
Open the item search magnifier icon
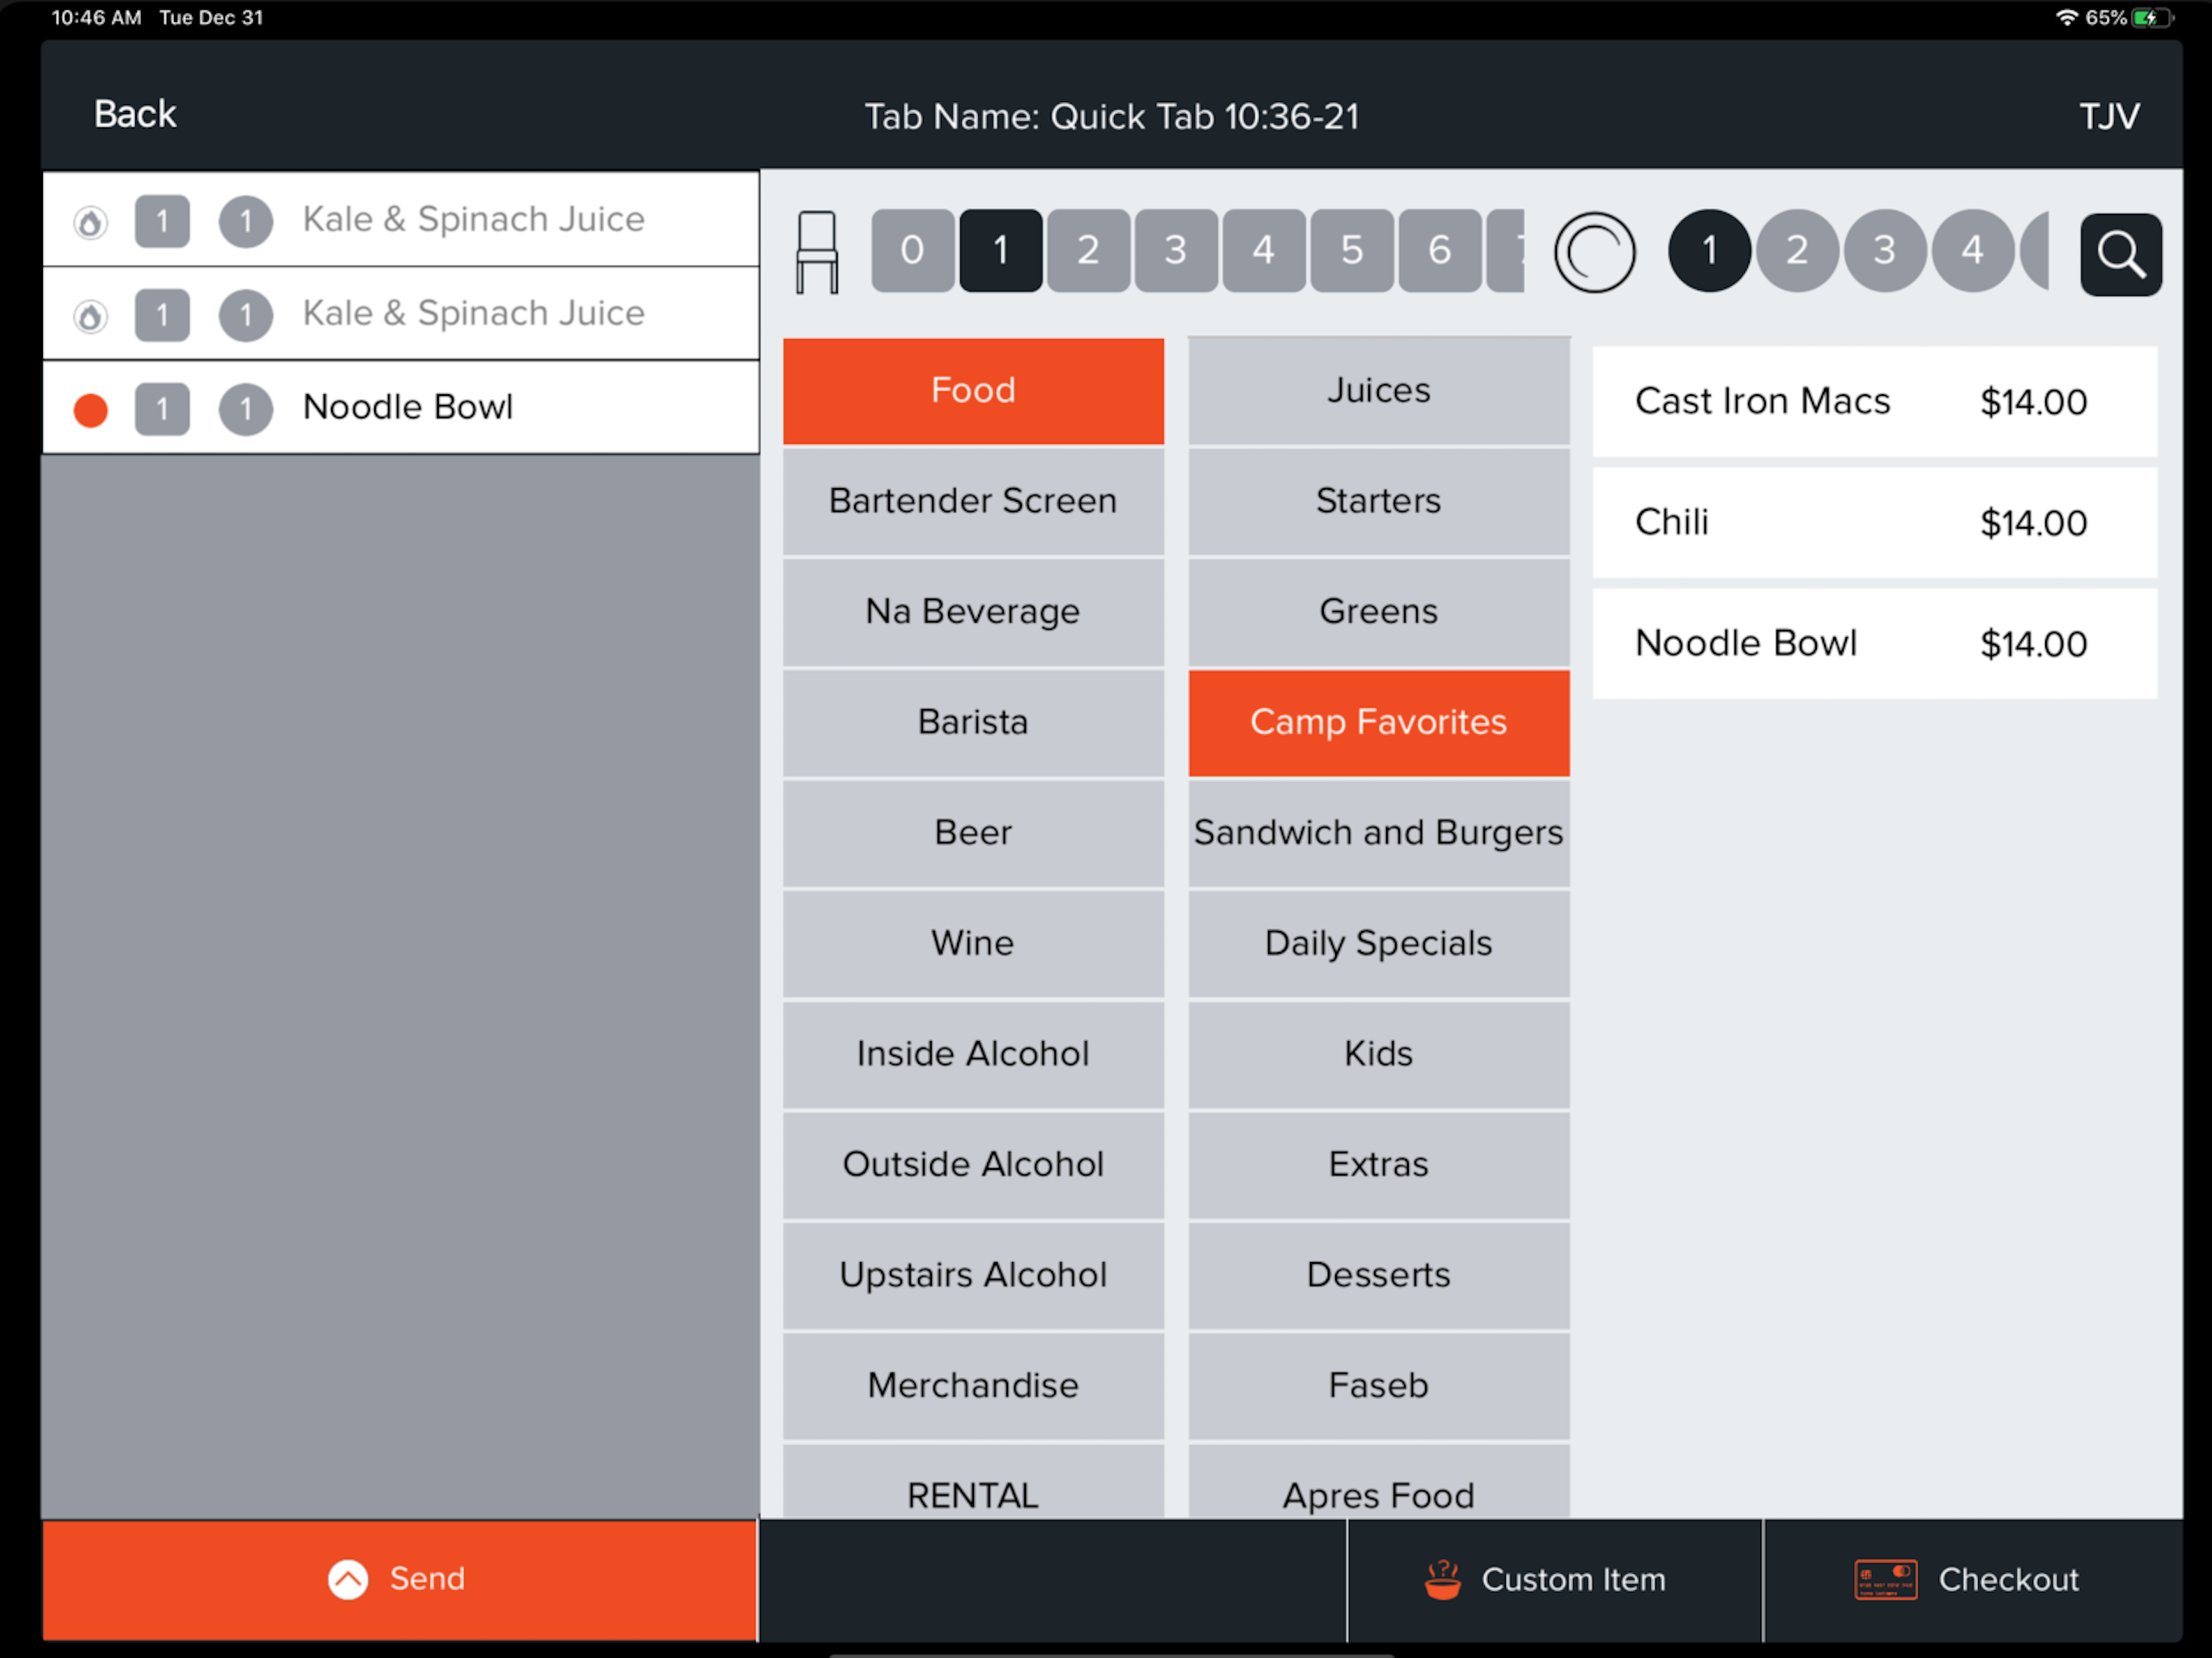pos(2120,254)
